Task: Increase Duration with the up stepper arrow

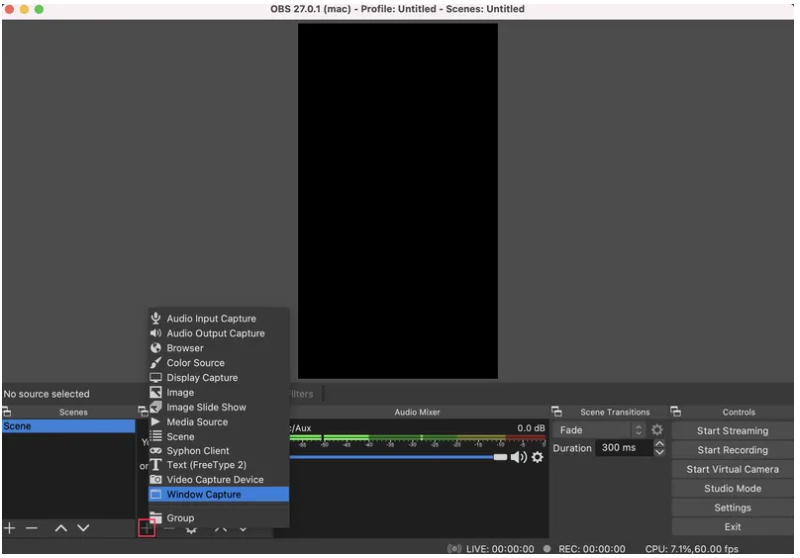Action: pyautogui.click(x=659, y=443)
